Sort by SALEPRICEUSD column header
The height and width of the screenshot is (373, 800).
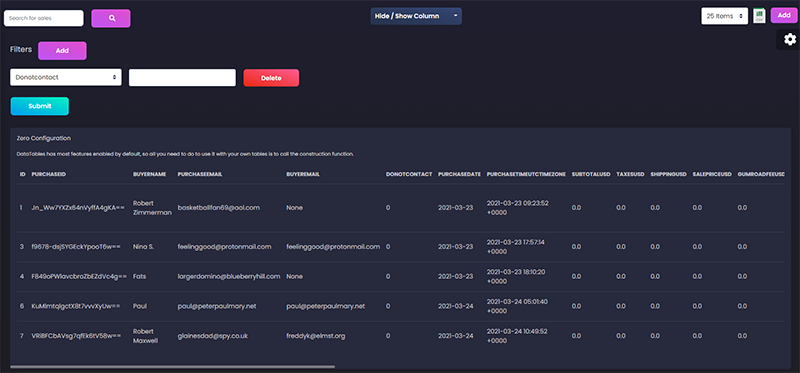click(712, 174)
